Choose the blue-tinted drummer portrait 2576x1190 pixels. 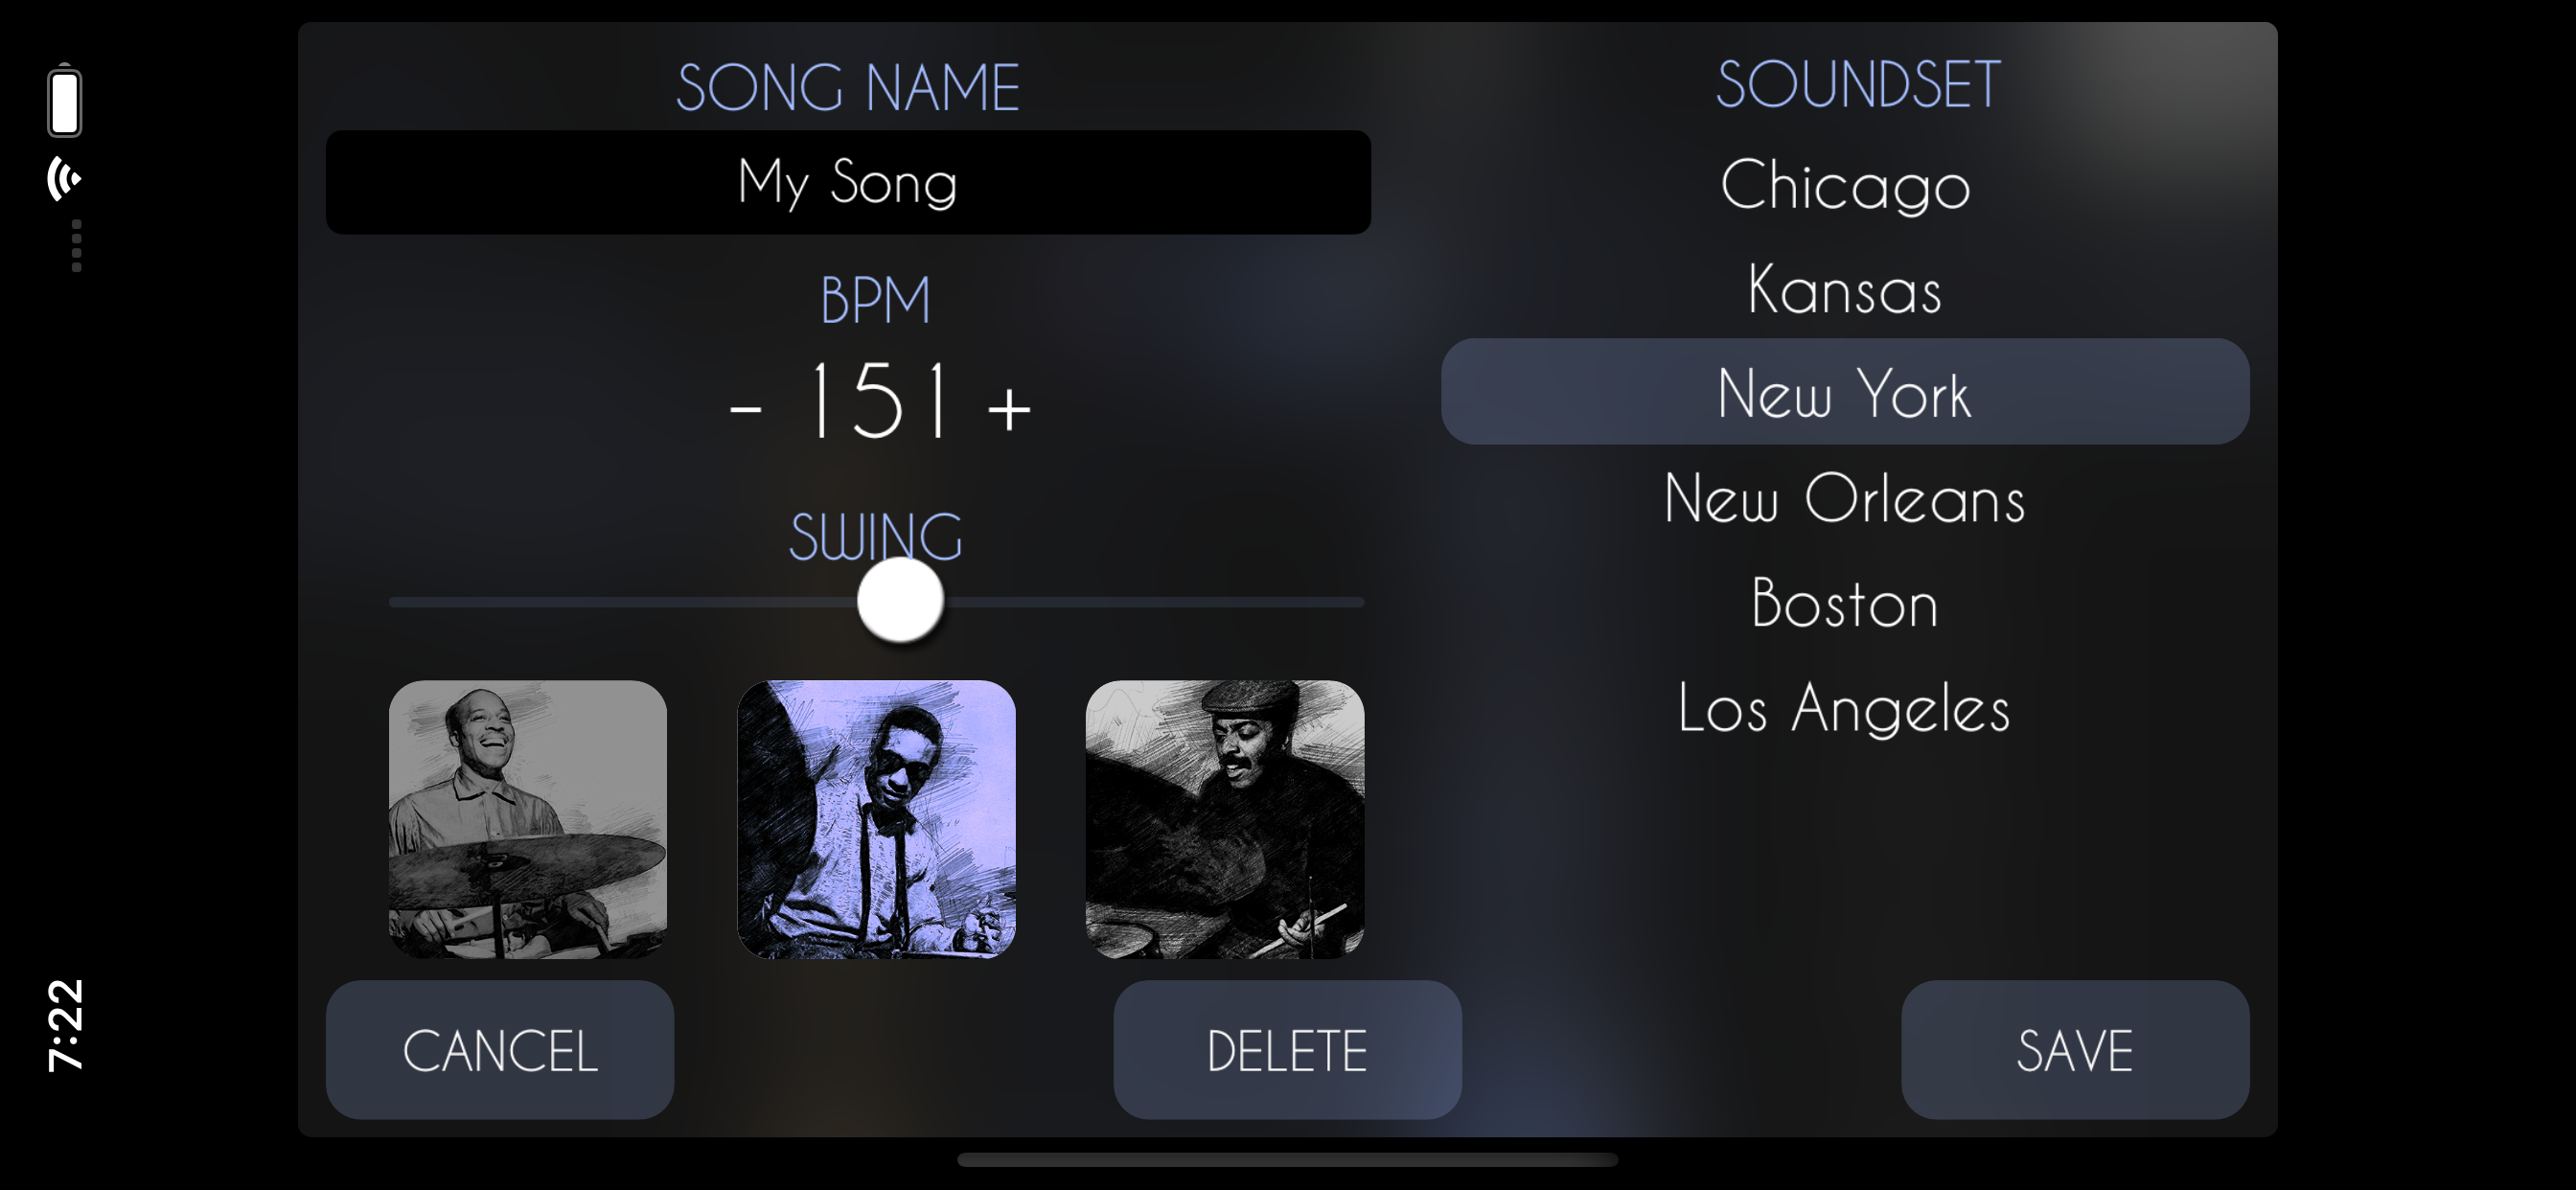pos(876,819)
